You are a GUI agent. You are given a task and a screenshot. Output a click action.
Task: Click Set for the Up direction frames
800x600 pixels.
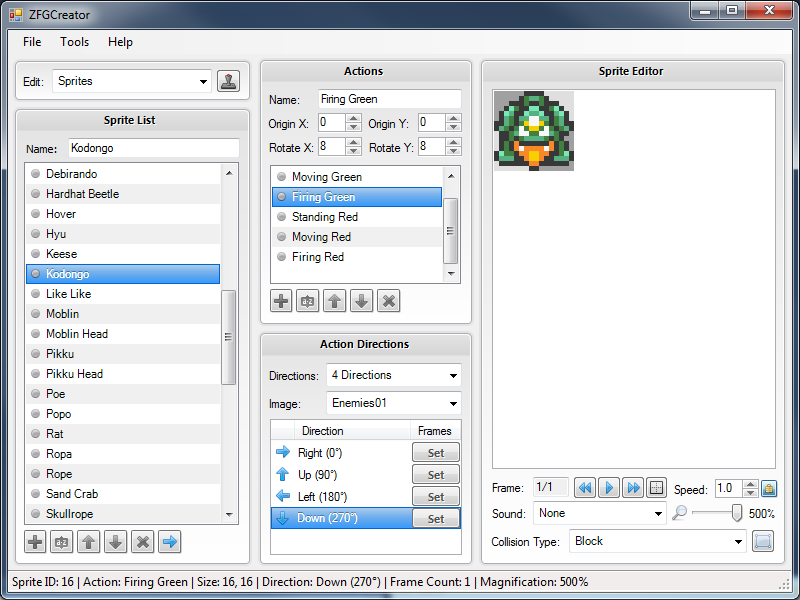coord(436,474)
